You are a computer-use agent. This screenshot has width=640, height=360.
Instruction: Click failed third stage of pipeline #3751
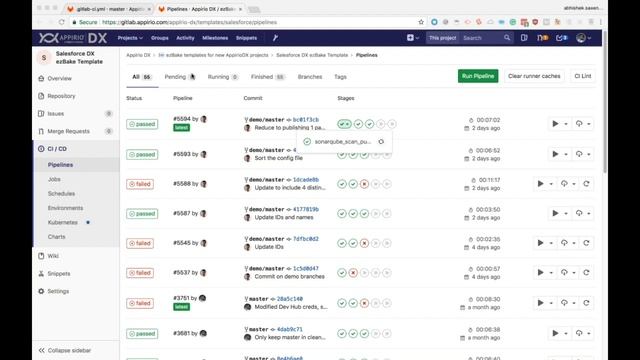tap(364, 303)
